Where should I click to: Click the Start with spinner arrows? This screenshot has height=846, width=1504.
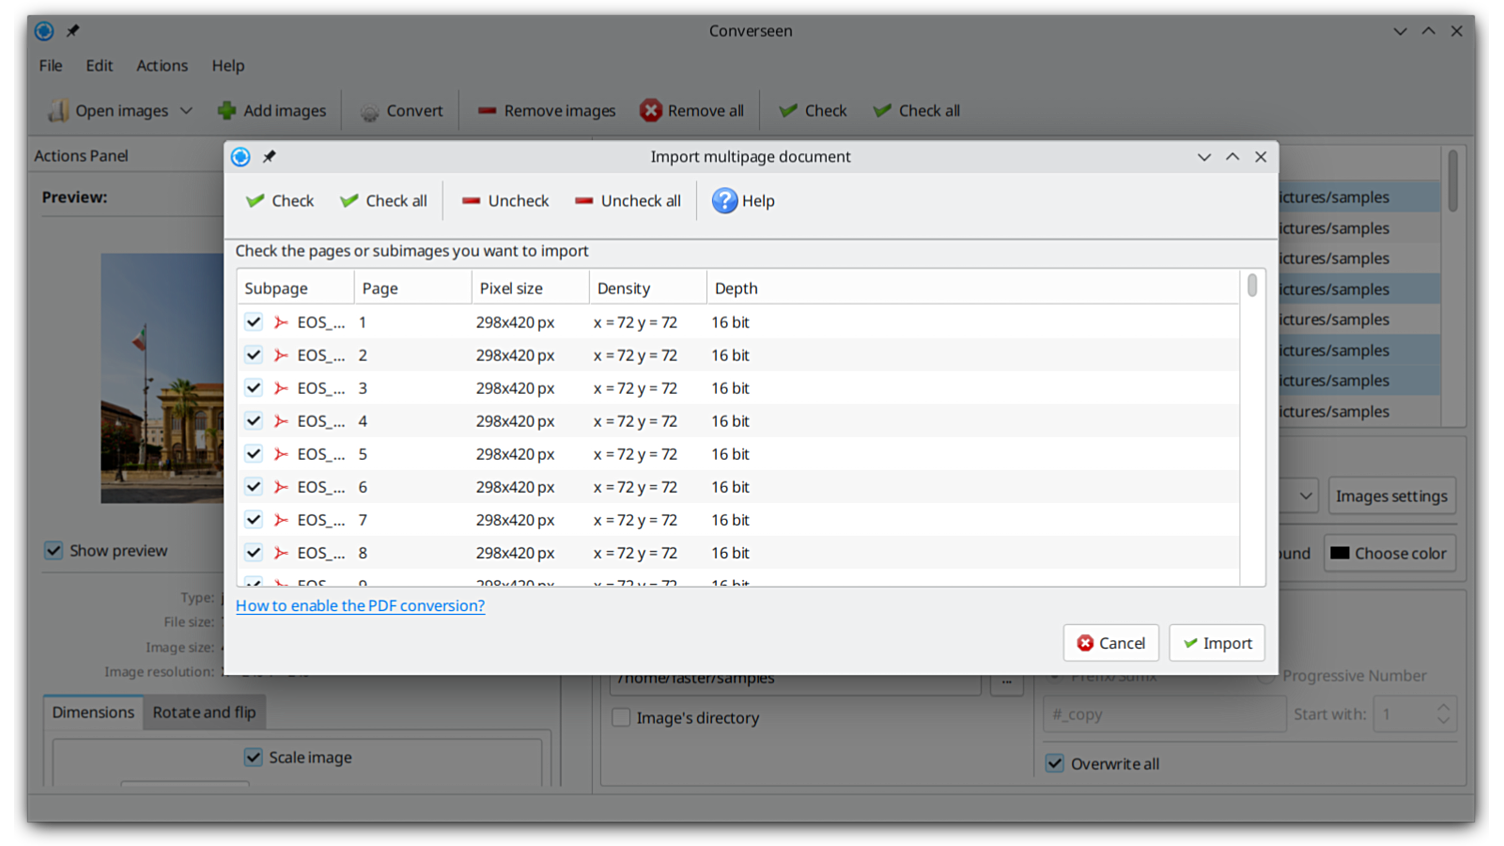tap(1443, 714)
